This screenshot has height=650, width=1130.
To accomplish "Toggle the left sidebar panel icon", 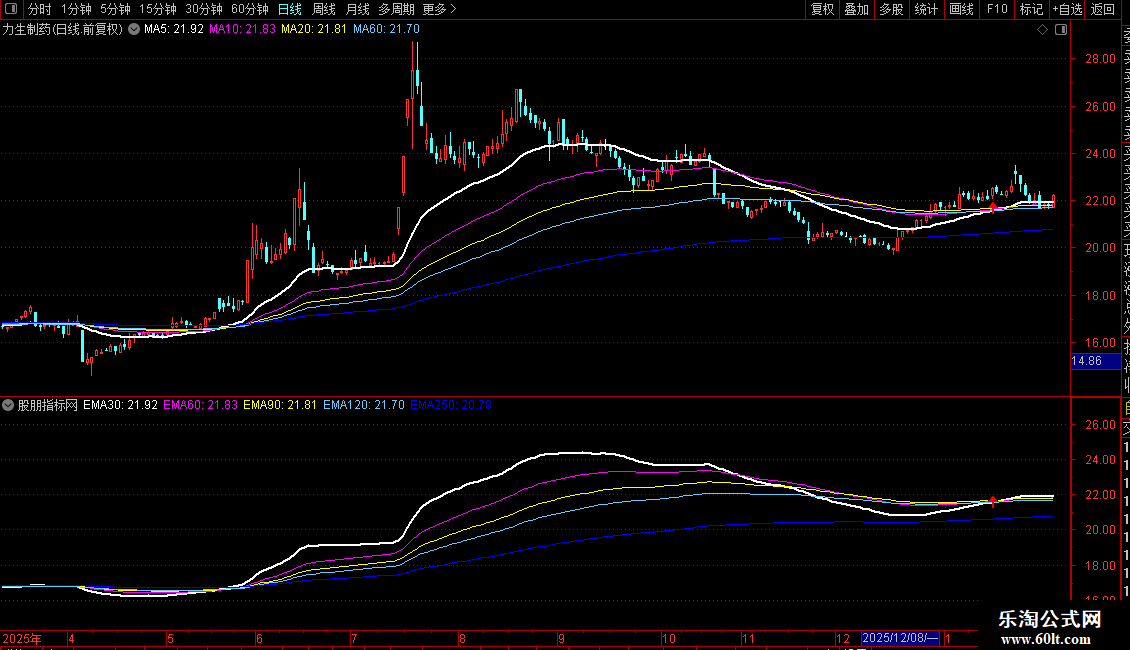I will (9, 9).
